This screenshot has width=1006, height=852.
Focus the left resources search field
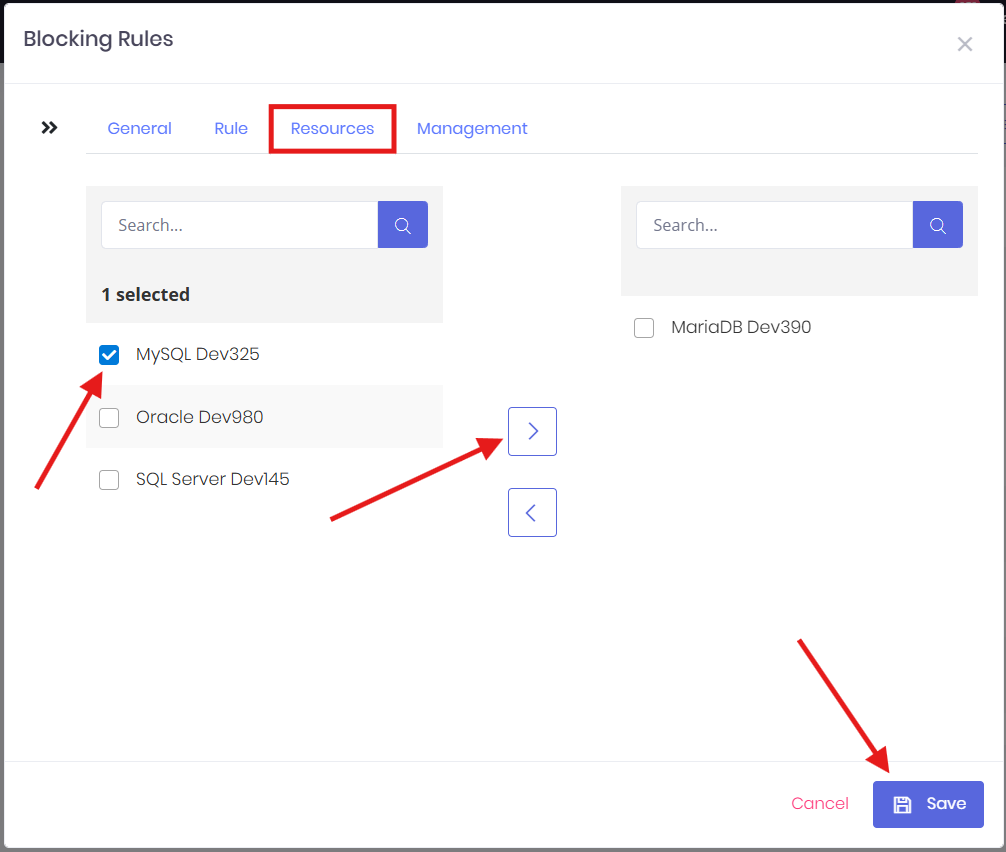click(x=239, y=225)
